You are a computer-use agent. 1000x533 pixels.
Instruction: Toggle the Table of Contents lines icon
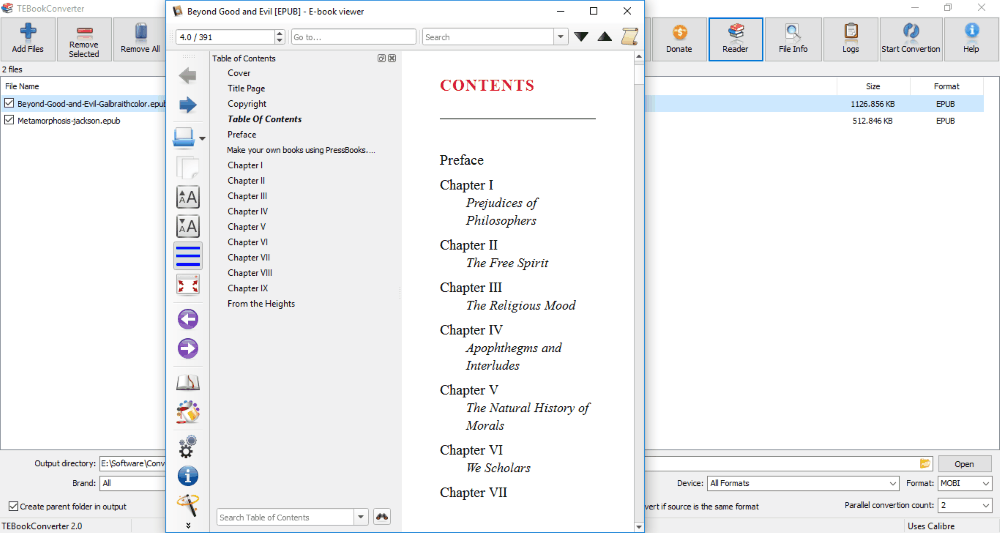pos(188,256)
